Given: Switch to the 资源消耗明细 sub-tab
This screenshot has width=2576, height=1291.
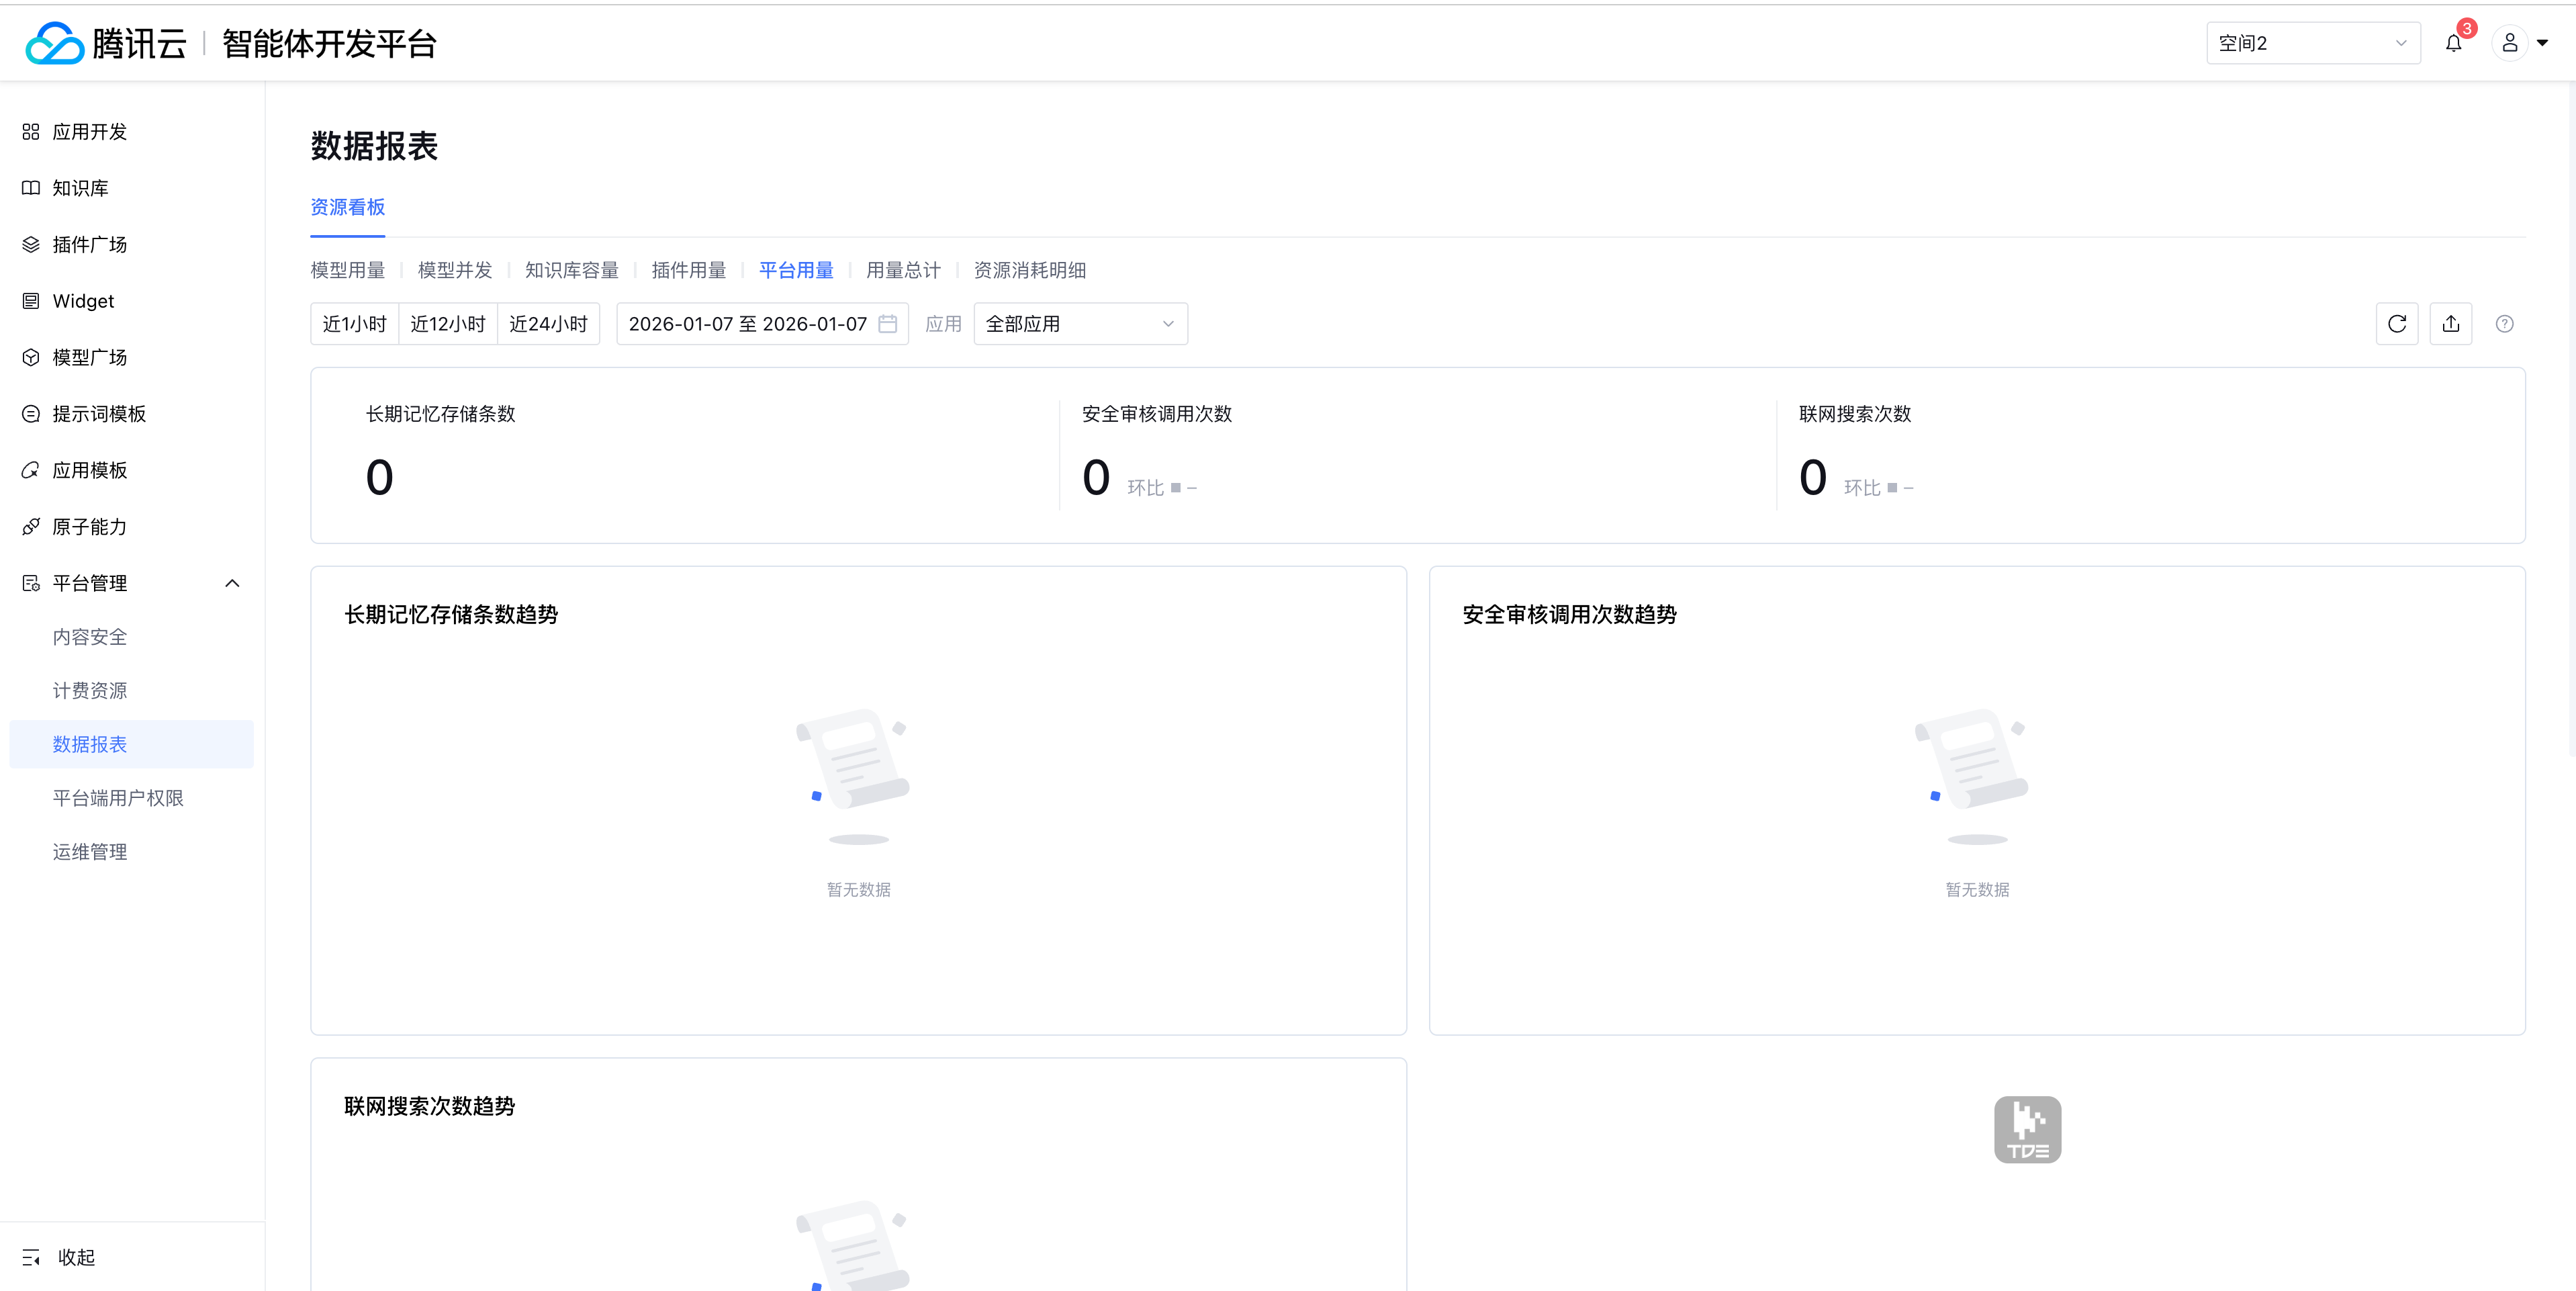Looking at the screenshot, I should pyautogui.click(x=1029, y=270).
